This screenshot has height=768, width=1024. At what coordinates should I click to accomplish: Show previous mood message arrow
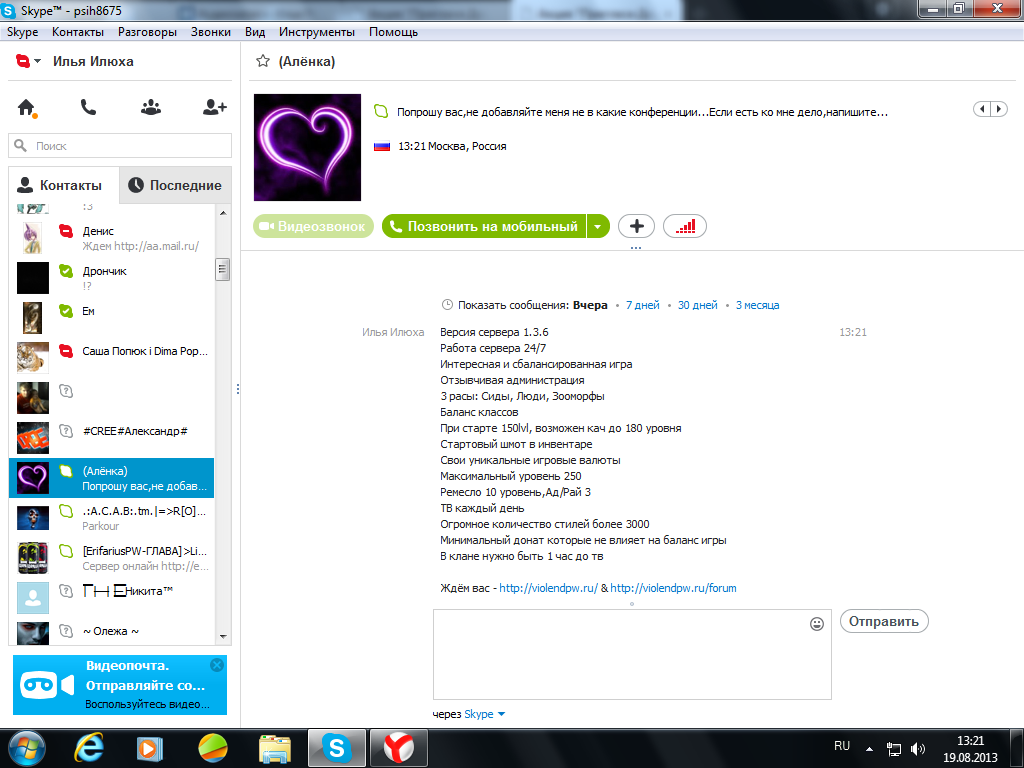click(x=982, y=109)
